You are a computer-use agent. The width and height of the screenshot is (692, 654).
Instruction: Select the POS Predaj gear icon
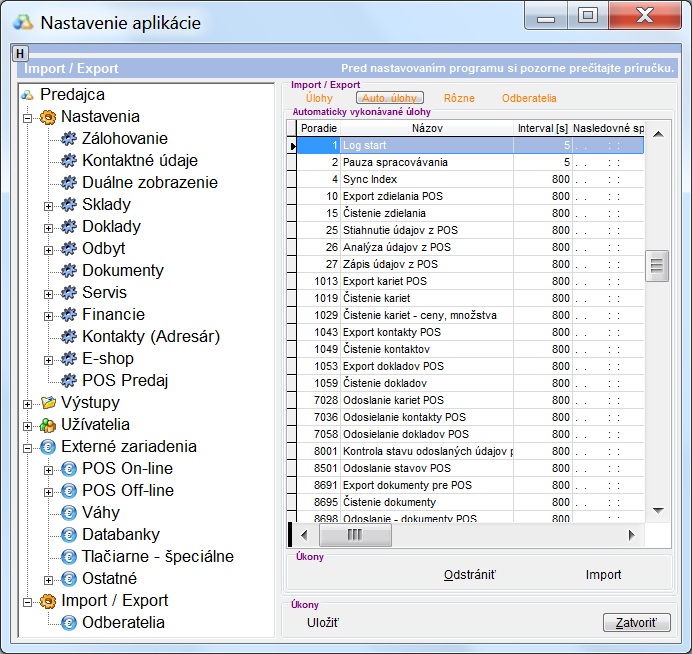pyautogui.click(x=69, y=381)
